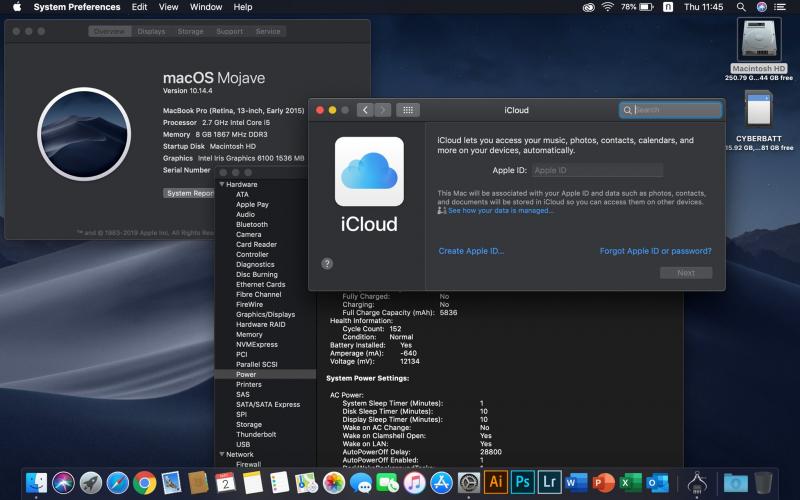Open Photos from the Dock
The width and height of the screenshot is (800, 500).
(334, 482)
